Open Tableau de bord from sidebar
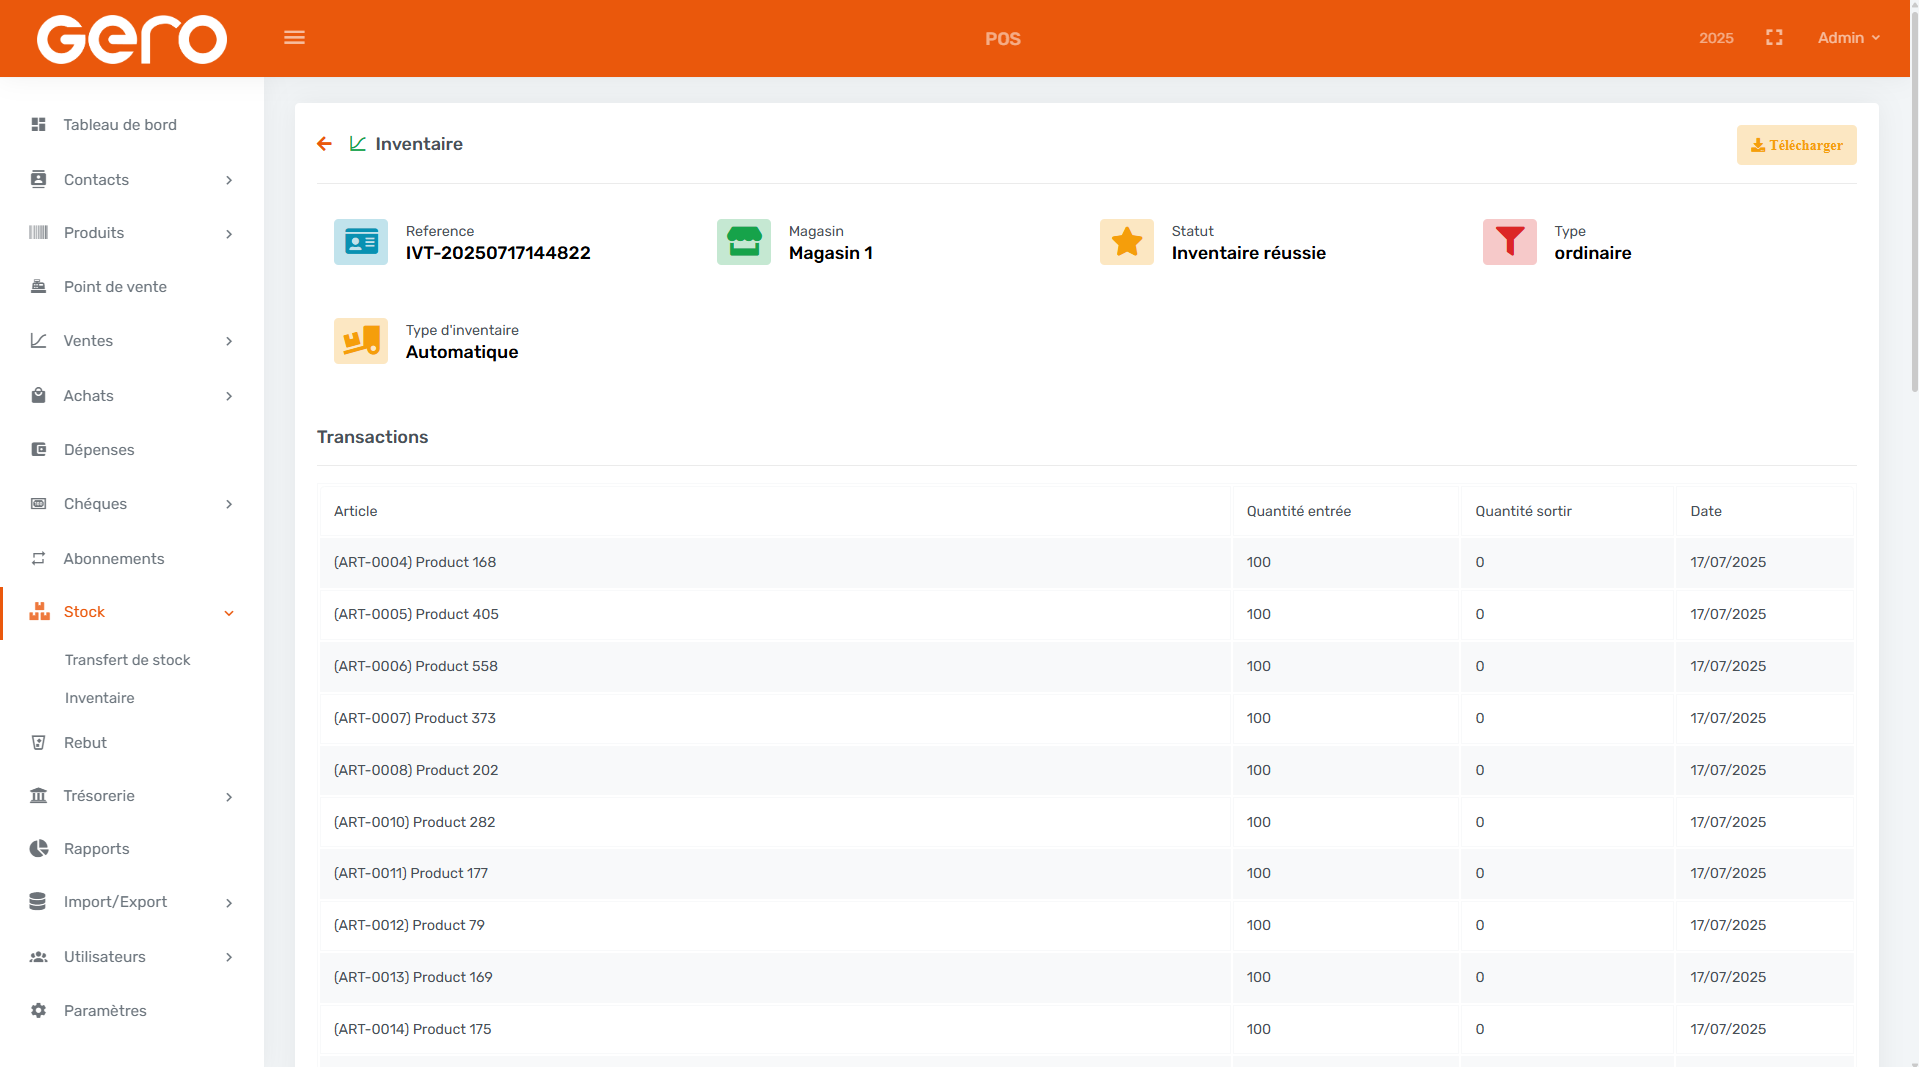Image resolution: width=1919 pixels, height=1067 pixels. pyautogui.click(x=120, y=125)
